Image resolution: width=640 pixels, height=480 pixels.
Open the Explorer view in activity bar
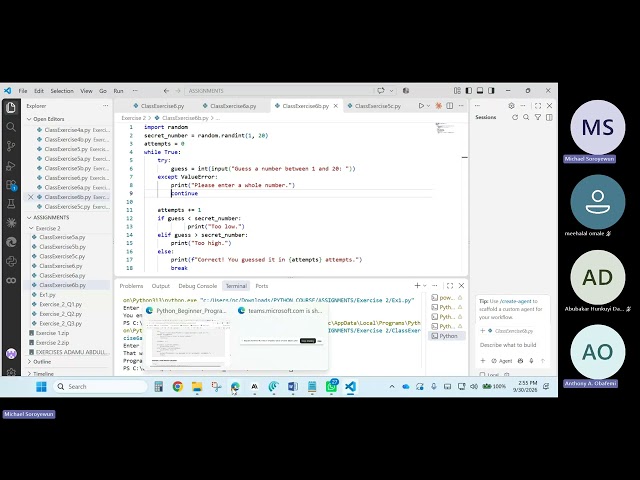pos(11,107)
